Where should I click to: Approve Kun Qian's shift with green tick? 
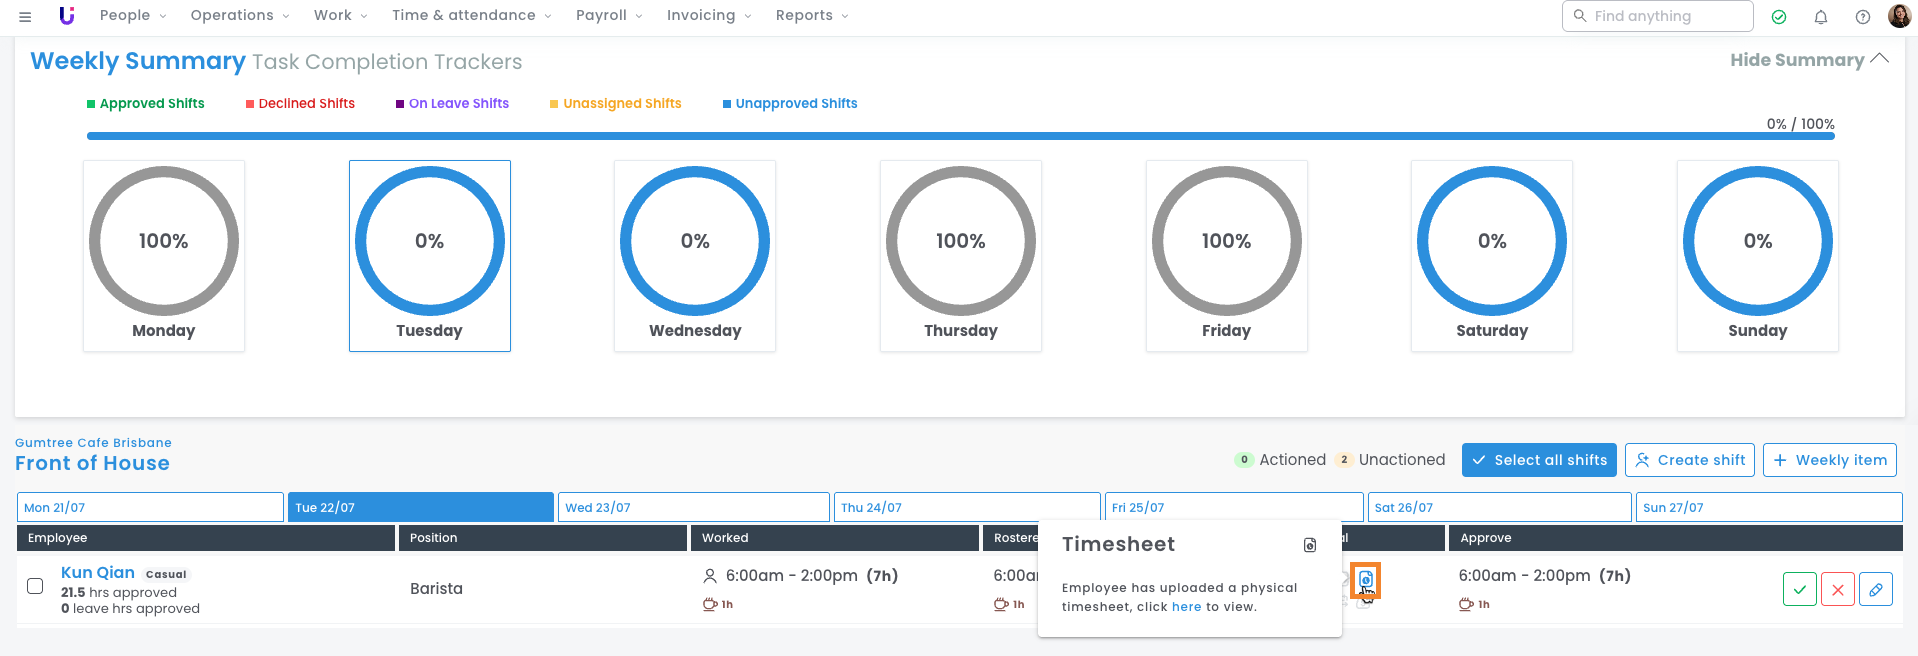click(x=1799, y=589)
